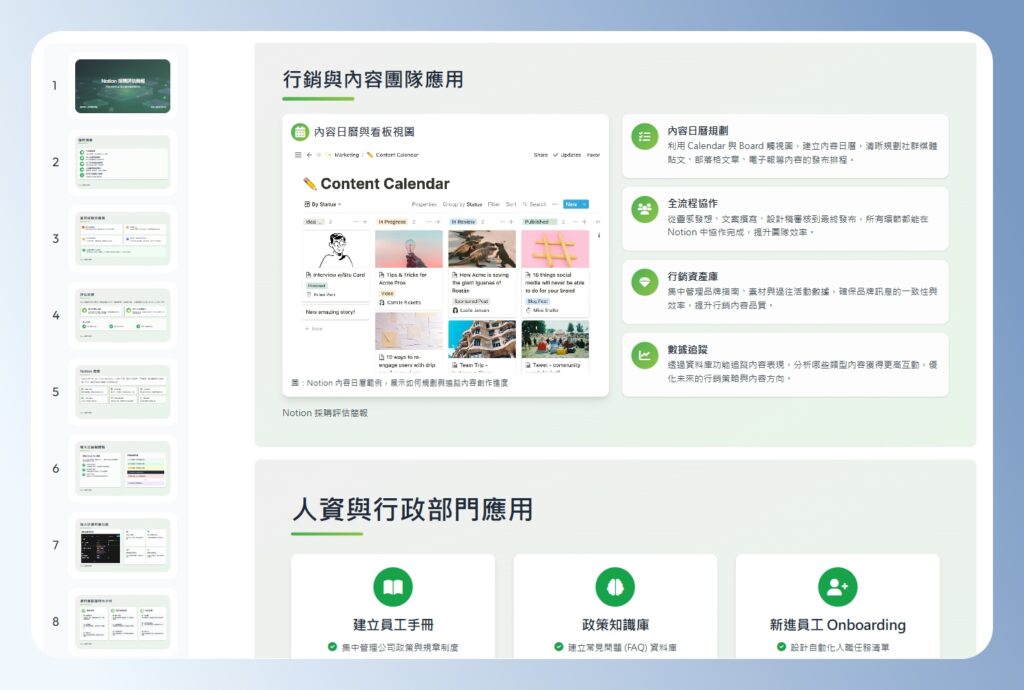
Task: Click the 政策知識庫 circular icon
Action: 615,584
